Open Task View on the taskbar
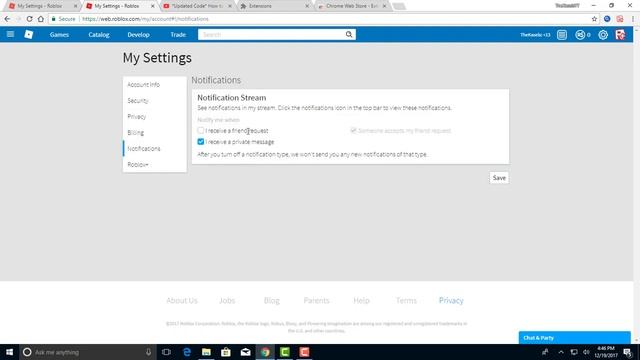This screenshot has width=640, height=360. point(166,352)
